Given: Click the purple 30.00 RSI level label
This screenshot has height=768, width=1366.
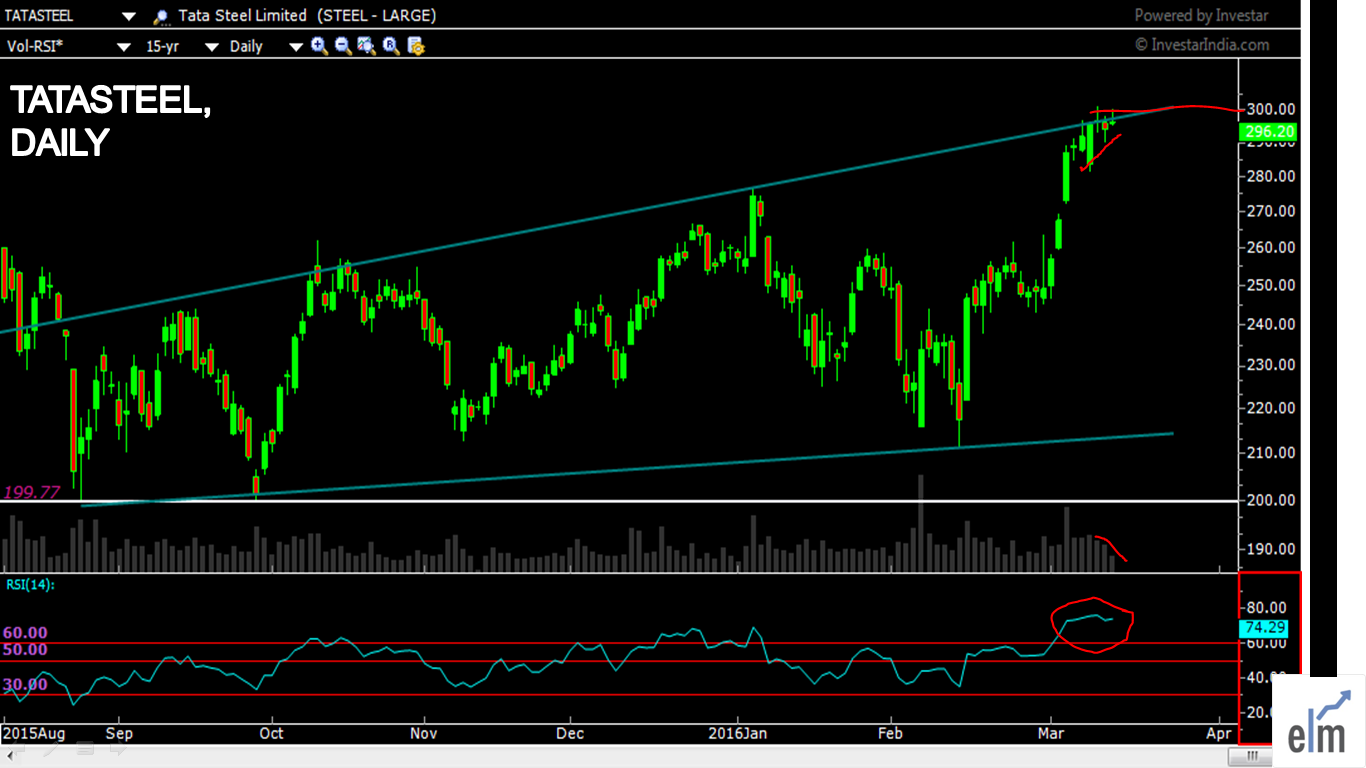Looking at the screenshot, I should coord(25,684).
